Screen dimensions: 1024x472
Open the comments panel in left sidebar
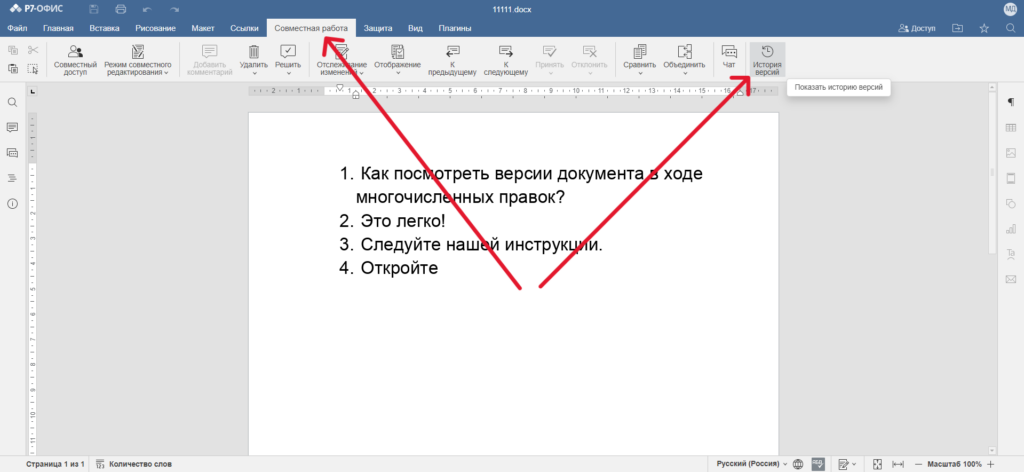(13, 128)
